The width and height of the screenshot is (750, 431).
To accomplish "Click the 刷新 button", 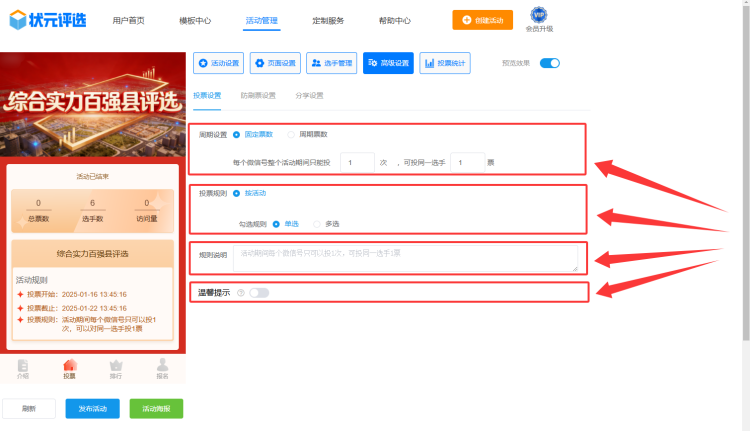I will click(x=29, y=409).
